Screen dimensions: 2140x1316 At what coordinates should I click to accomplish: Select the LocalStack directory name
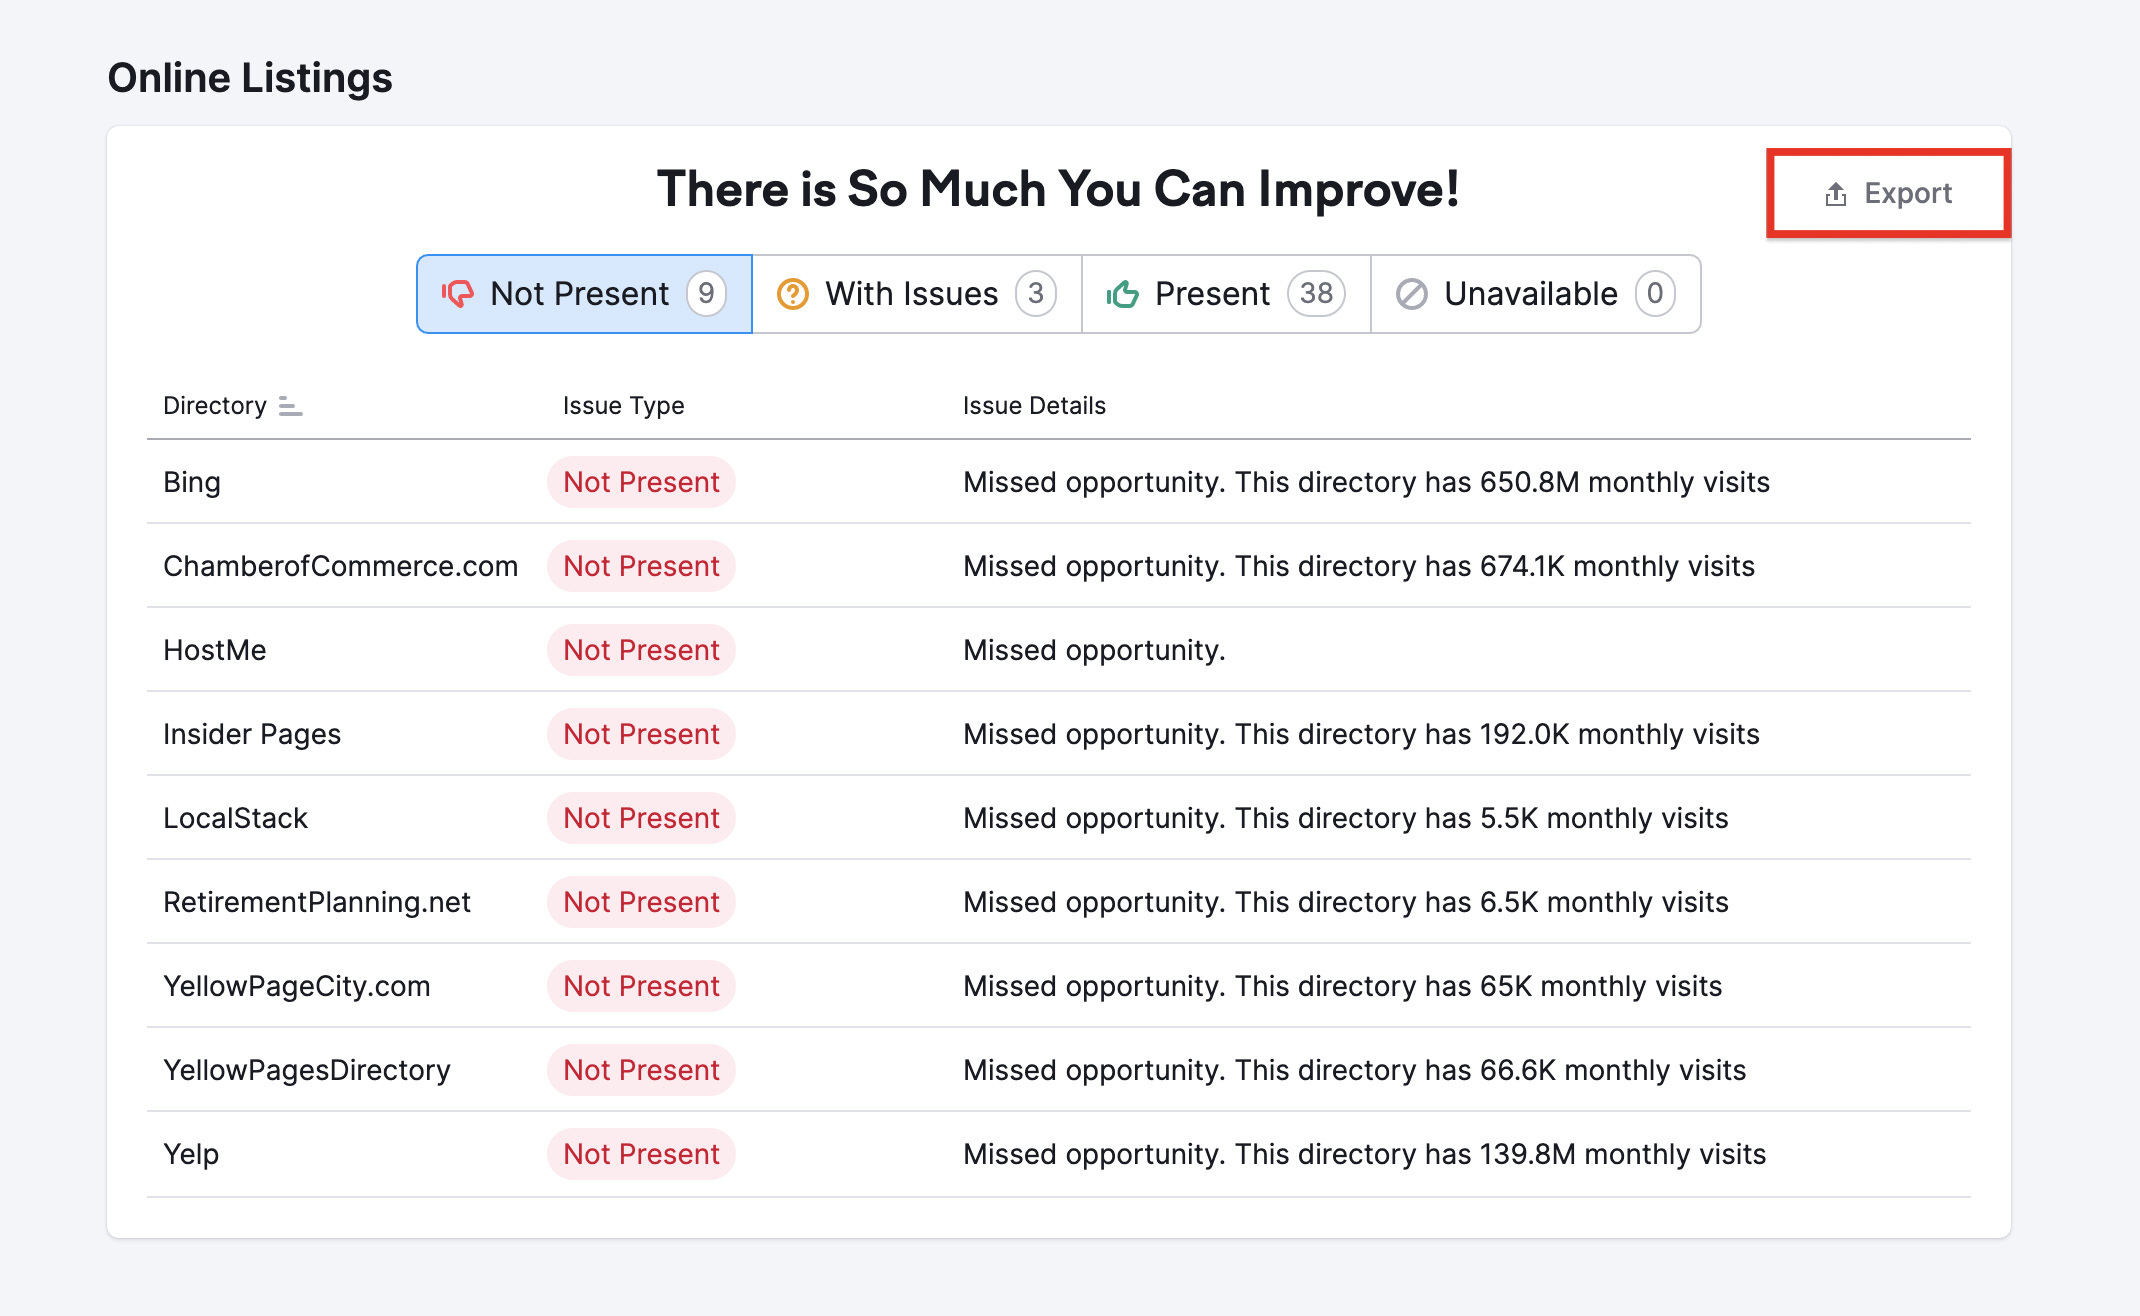coord(236,818)
